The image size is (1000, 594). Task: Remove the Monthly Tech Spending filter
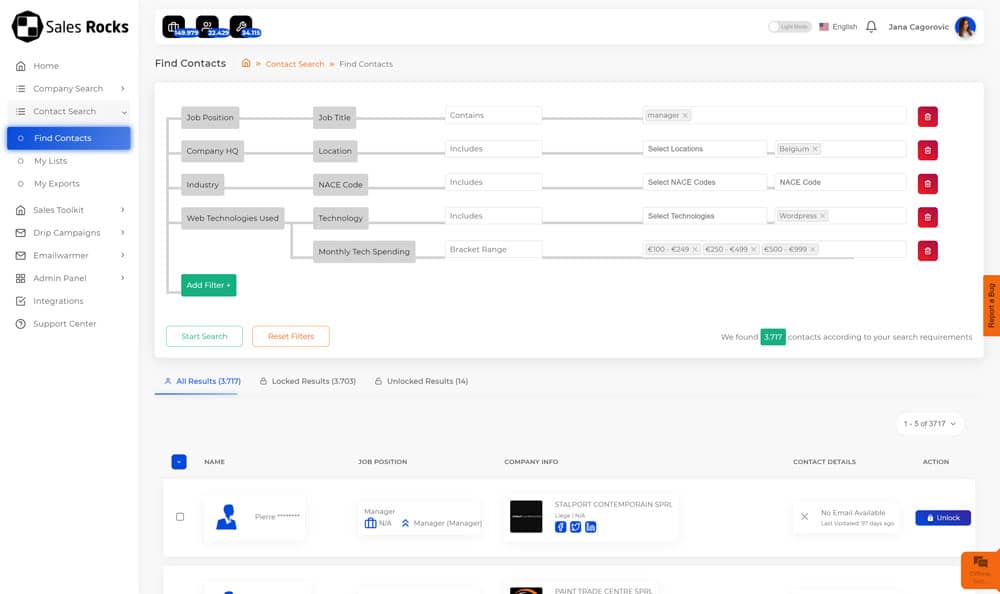[928, 251]
